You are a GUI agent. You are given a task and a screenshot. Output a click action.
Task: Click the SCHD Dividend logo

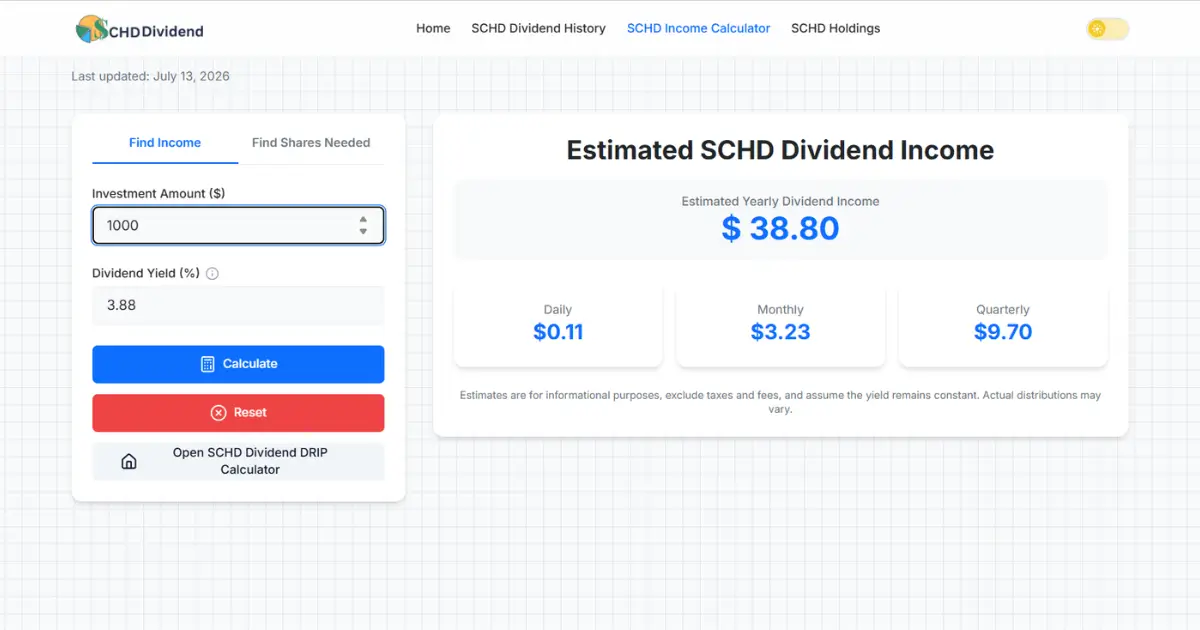tap(140, 29)
